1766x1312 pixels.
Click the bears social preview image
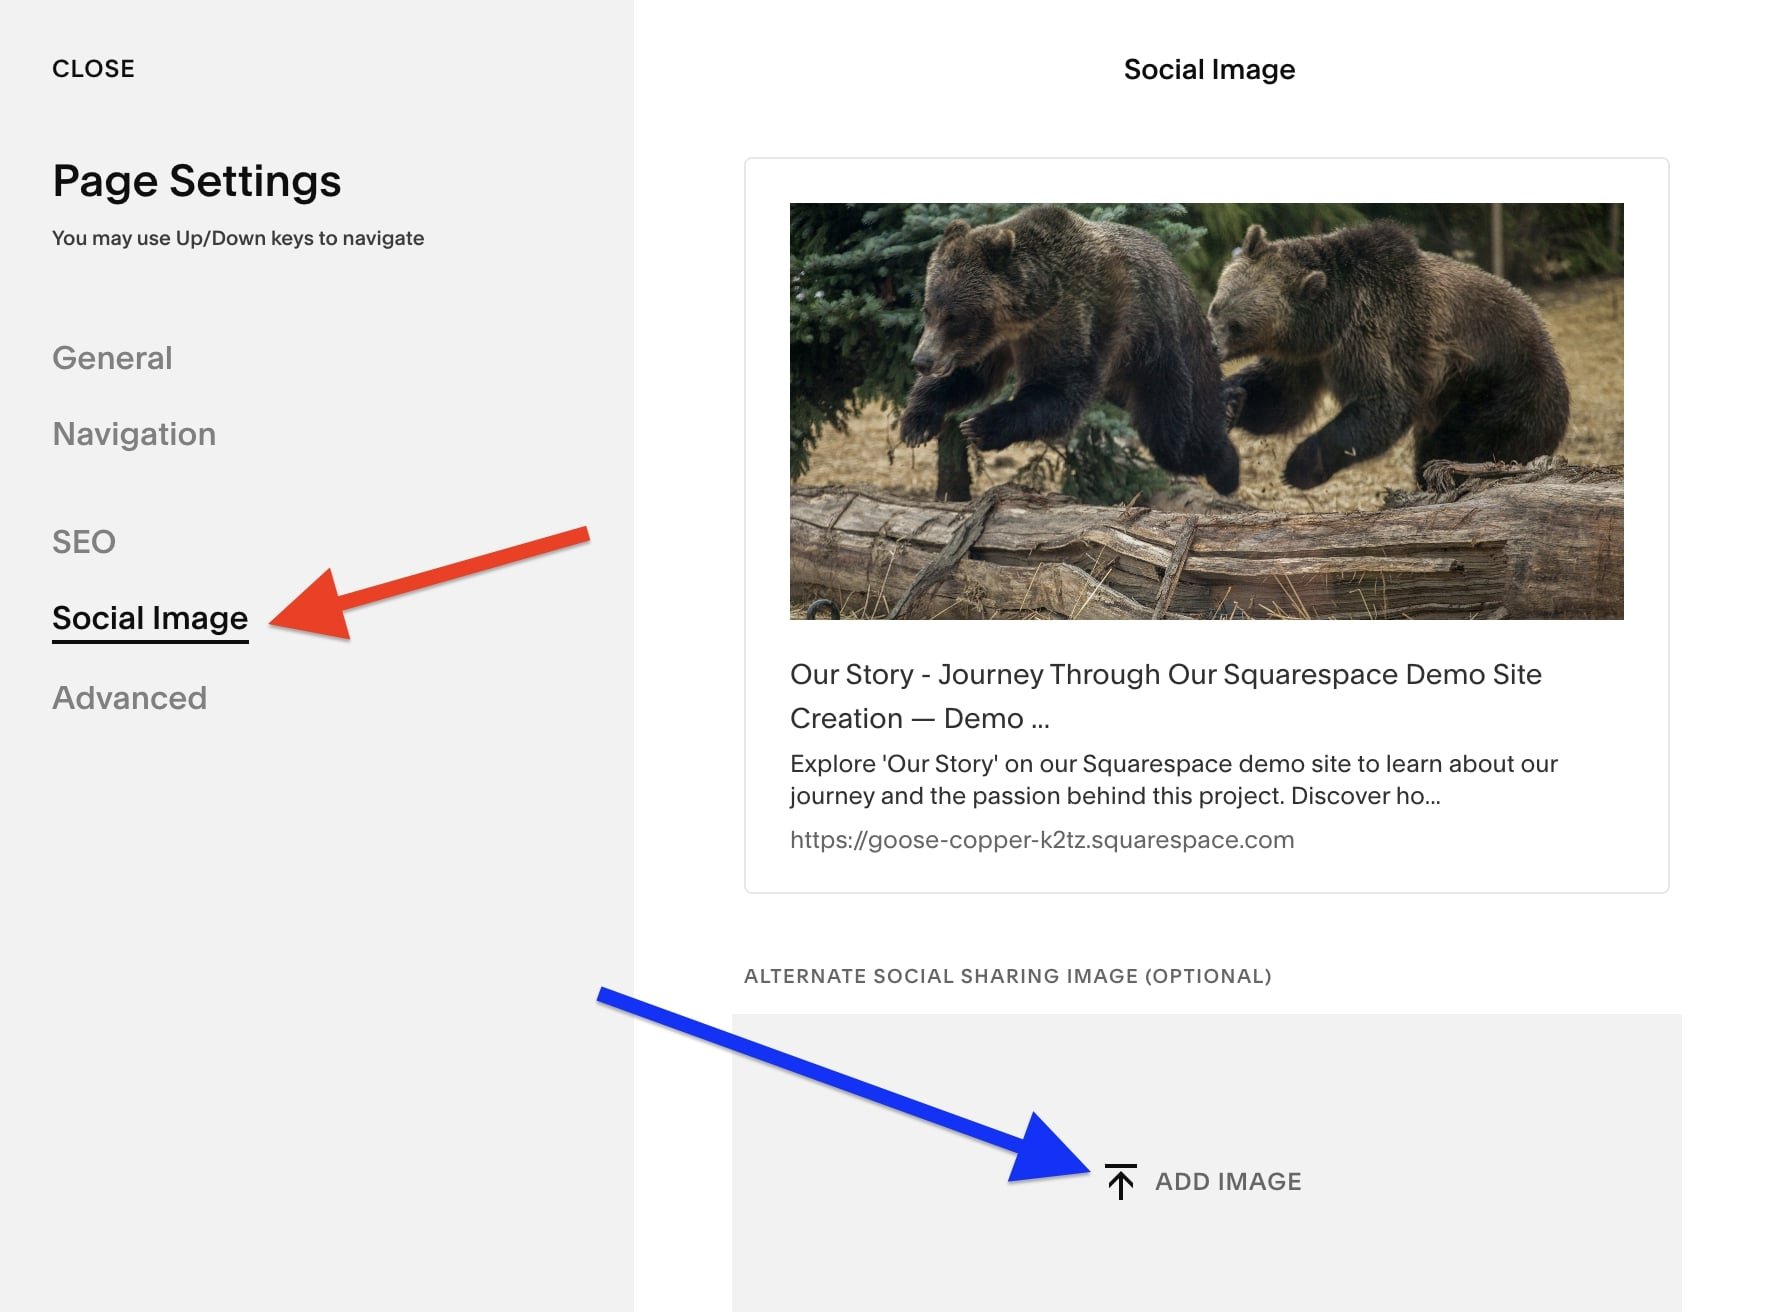tap(1207, 411)
